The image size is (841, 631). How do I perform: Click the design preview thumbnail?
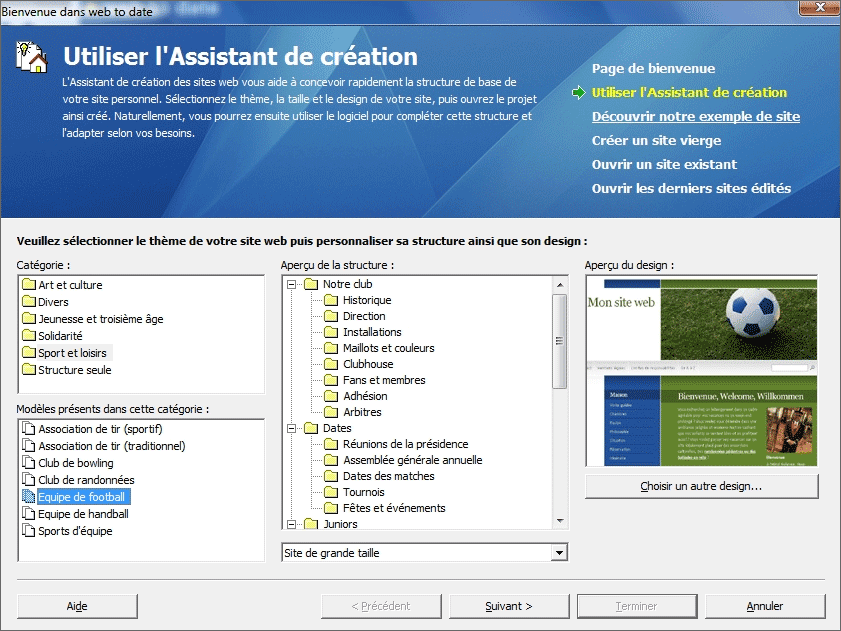click(x=701, y=372)
